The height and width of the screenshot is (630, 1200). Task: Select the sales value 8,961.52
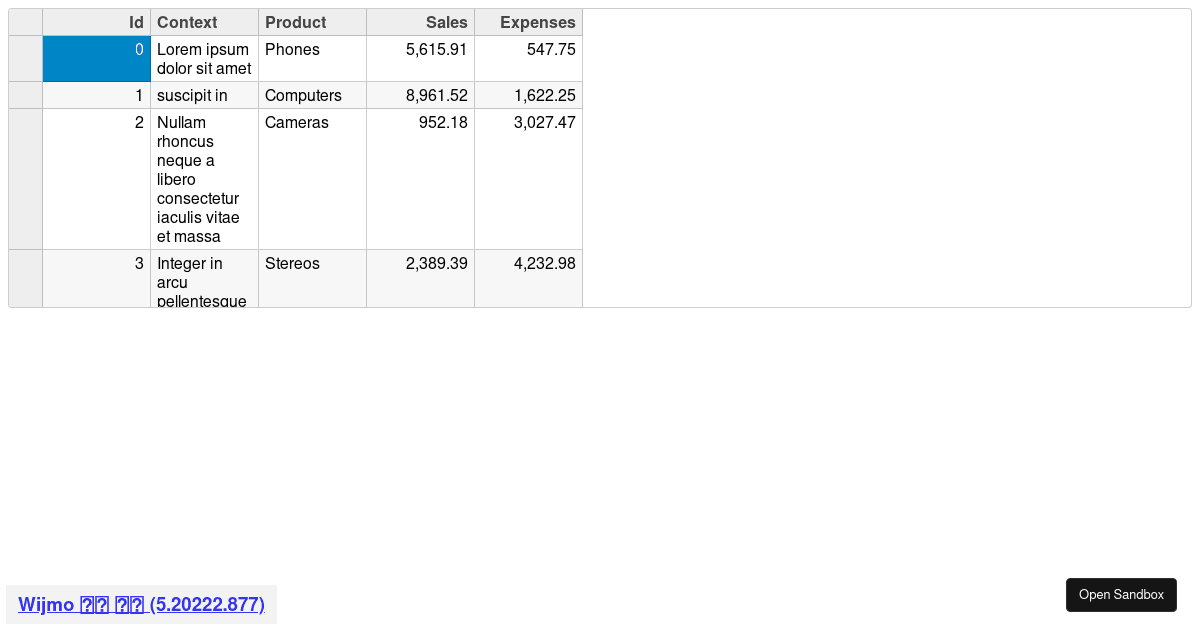(420, 96)
